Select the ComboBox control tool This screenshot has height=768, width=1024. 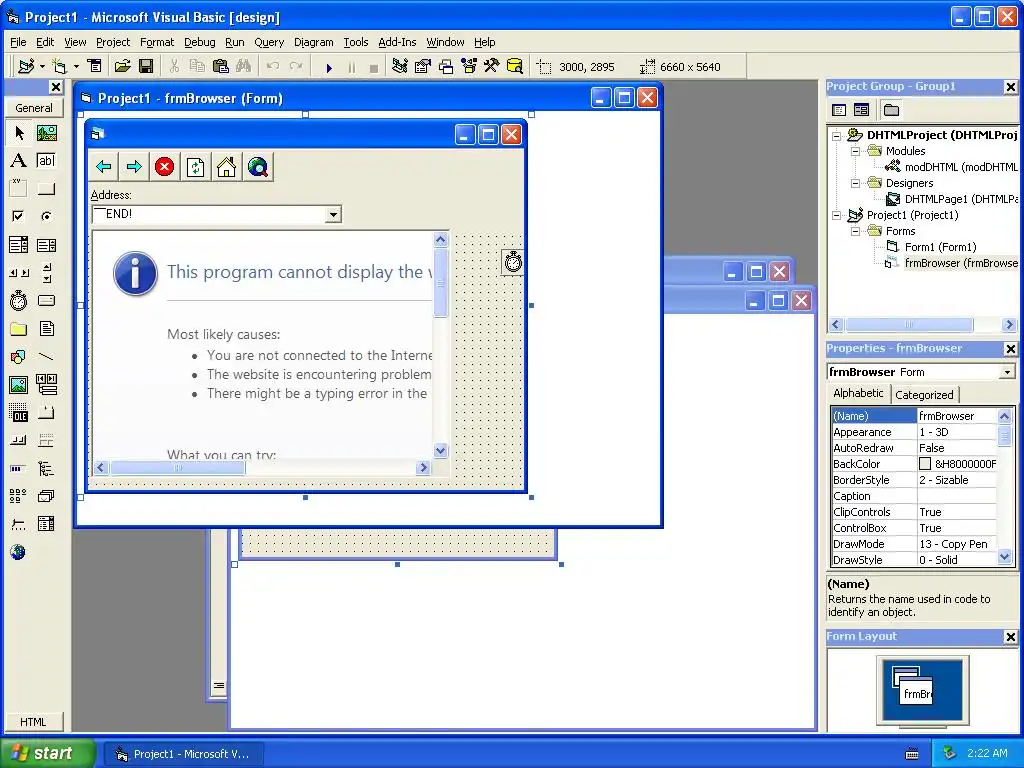pyautogui.click(x=19, y=245)
